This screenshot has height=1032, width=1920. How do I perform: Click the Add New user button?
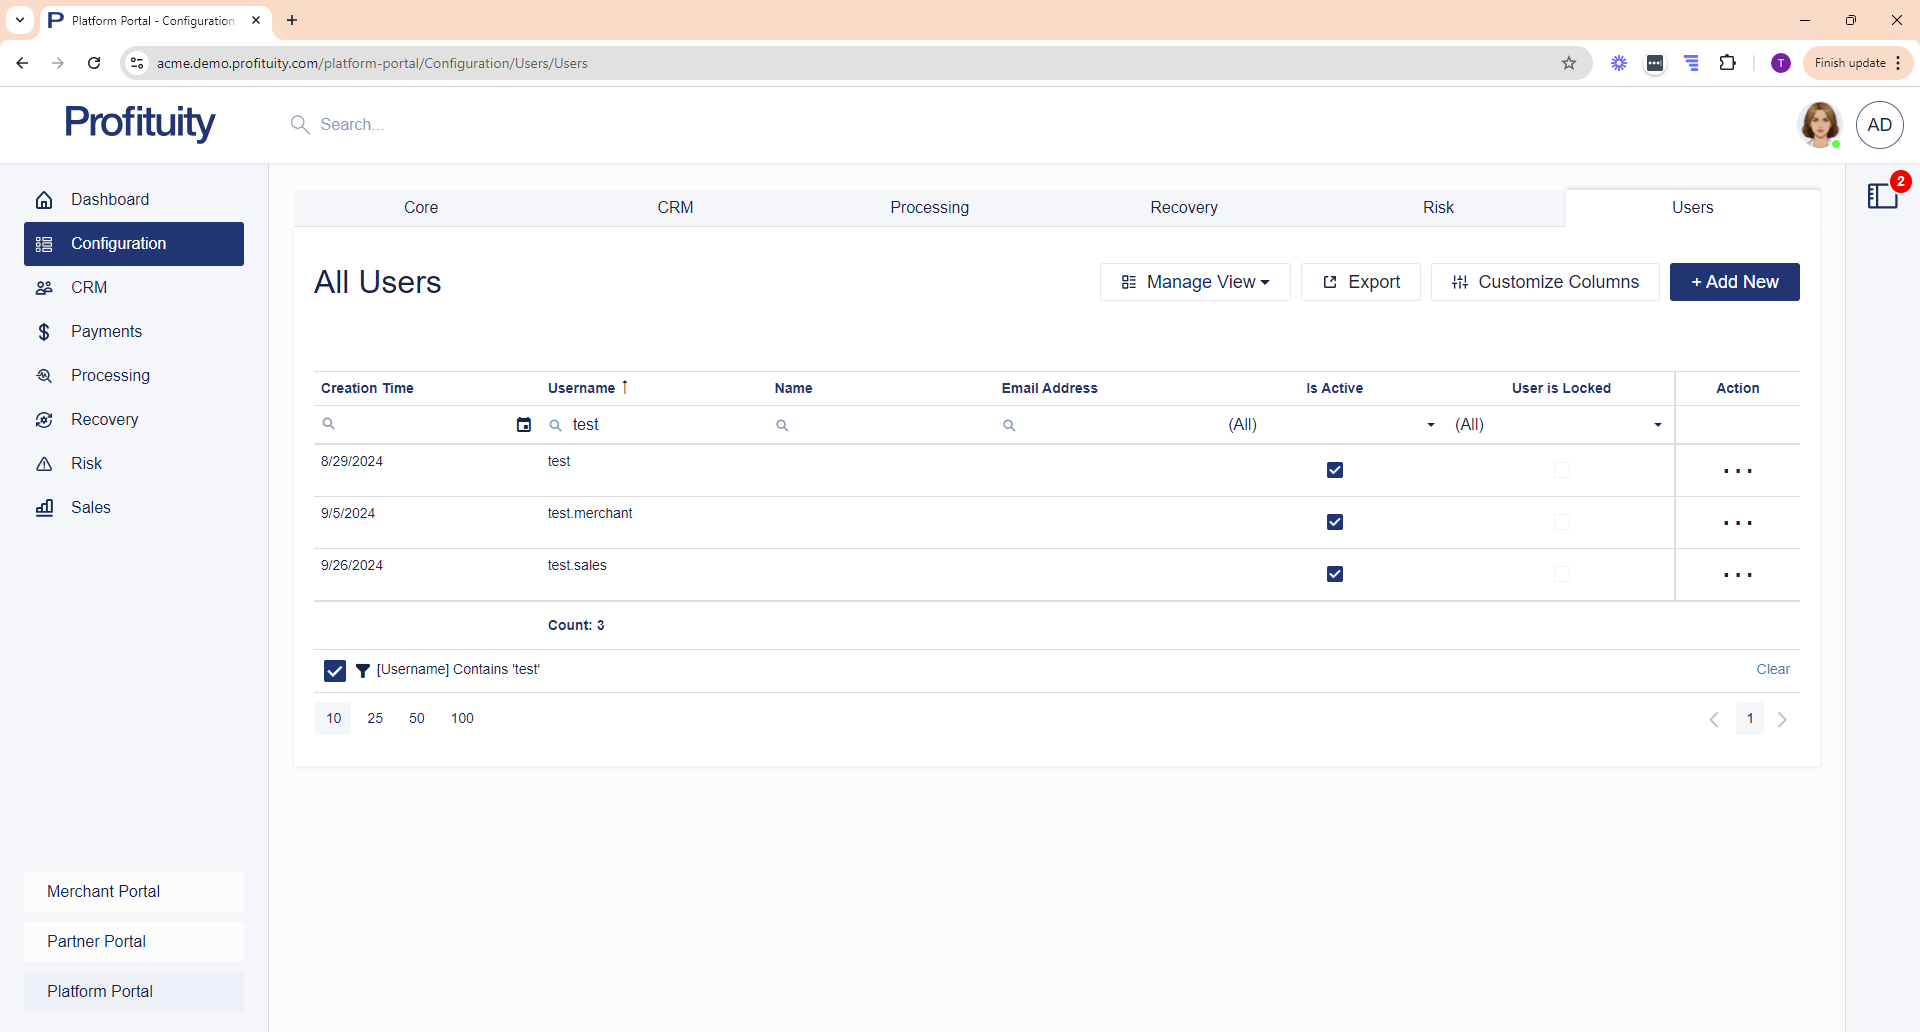1734,282
